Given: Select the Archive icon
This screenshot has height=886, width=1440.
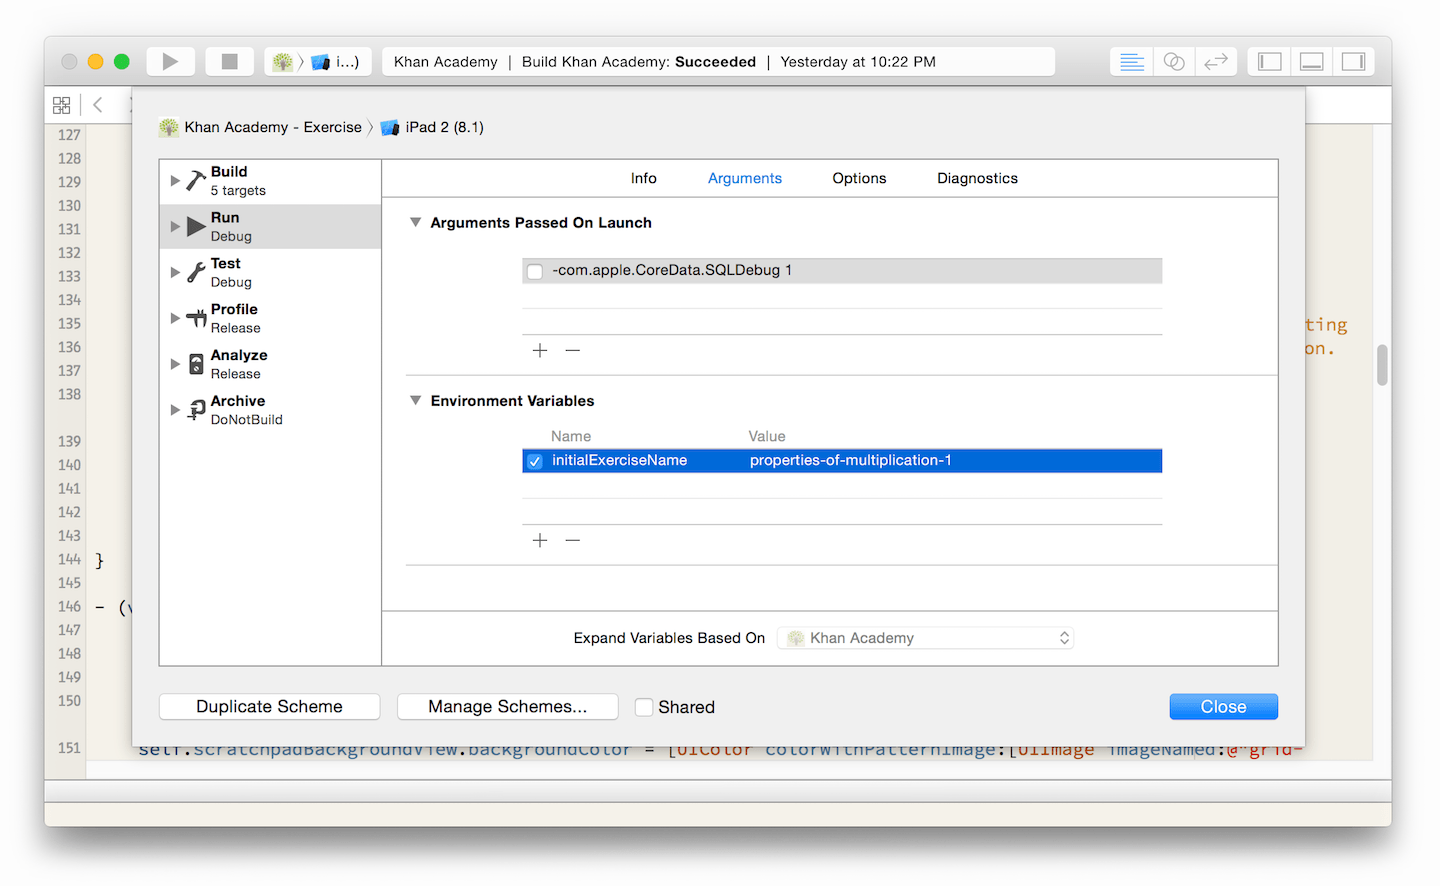Looking at the screenshot, I should pyautogui.click(x=197, y=410).
